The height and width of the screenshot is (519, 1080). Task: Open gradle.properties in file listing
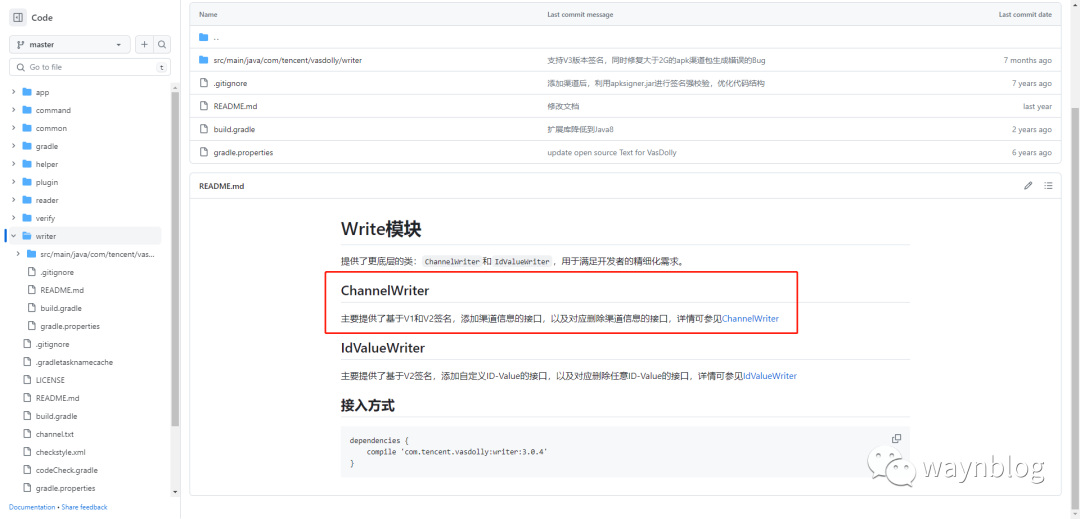pyautogui.click(x=243, y=152)
